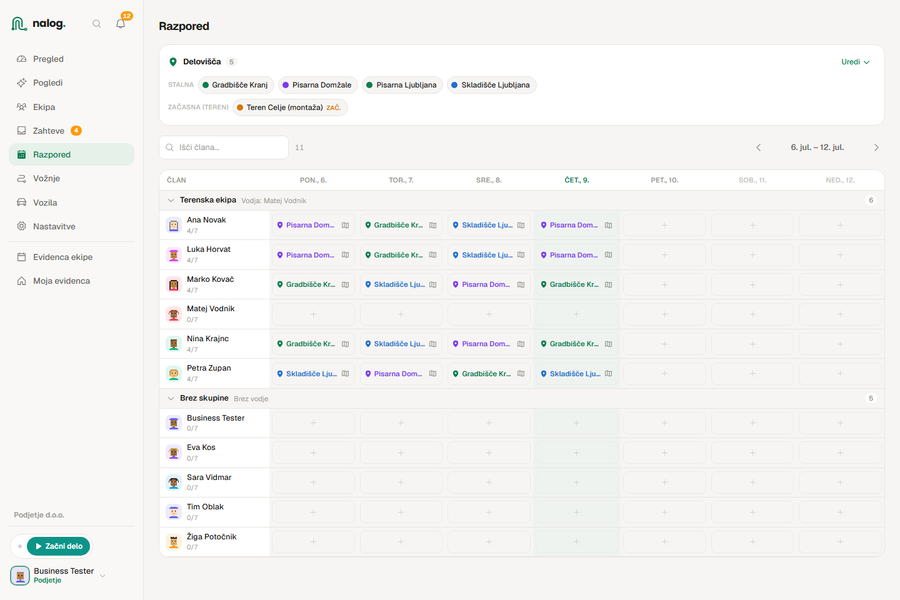Open the Uredi dropdown

point(855,62)
